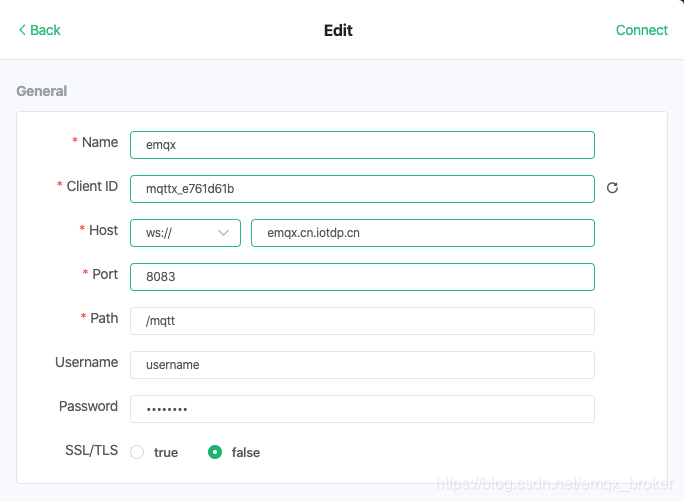Click the Host label
Image resolution: width=684 pixels, height=502 pixels.
coord(103,230)
